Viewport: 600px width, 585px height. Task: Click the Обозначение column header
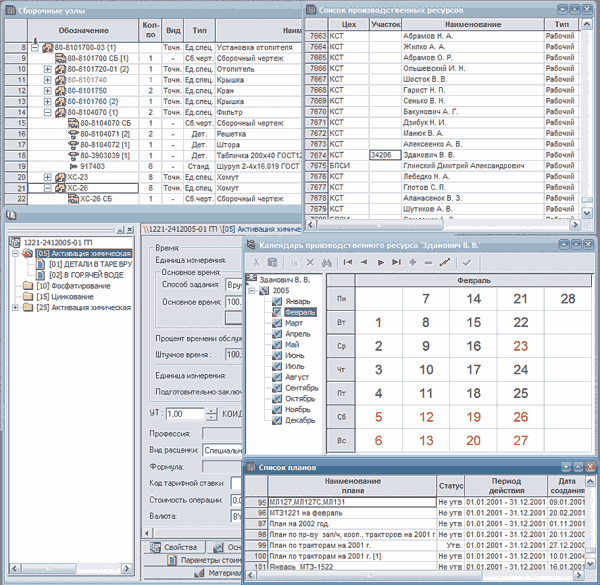pyautogui.click(x=83, y=31)
